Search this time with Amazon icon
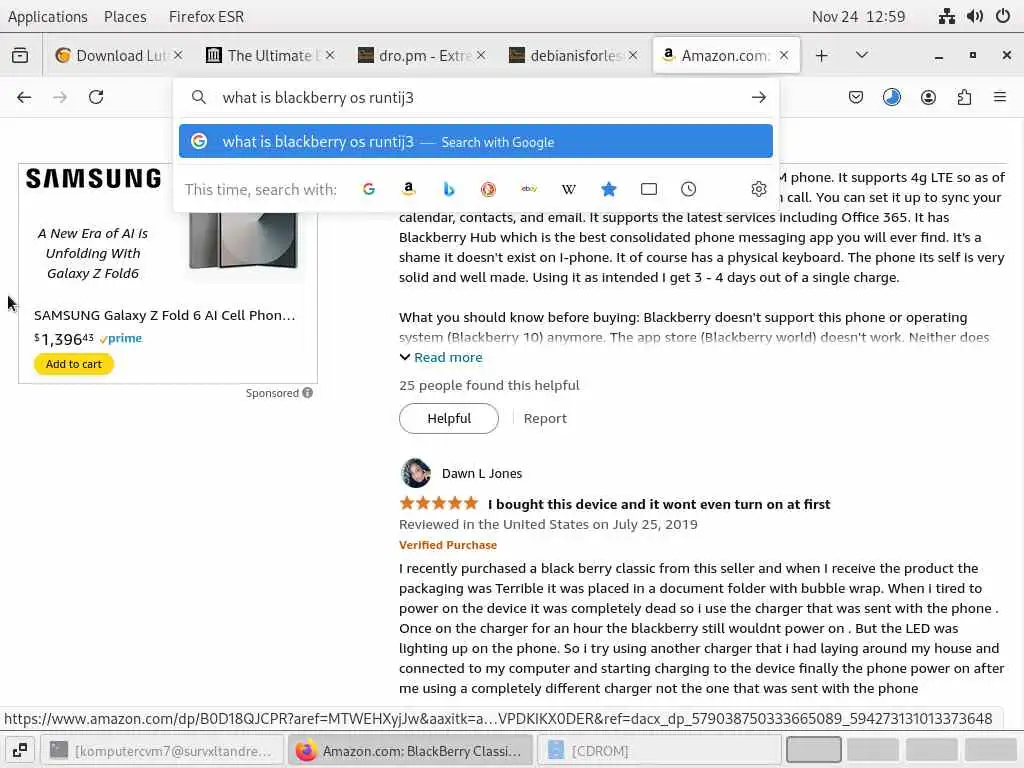Screen dimensions: 1024x768 pos(409,189)
